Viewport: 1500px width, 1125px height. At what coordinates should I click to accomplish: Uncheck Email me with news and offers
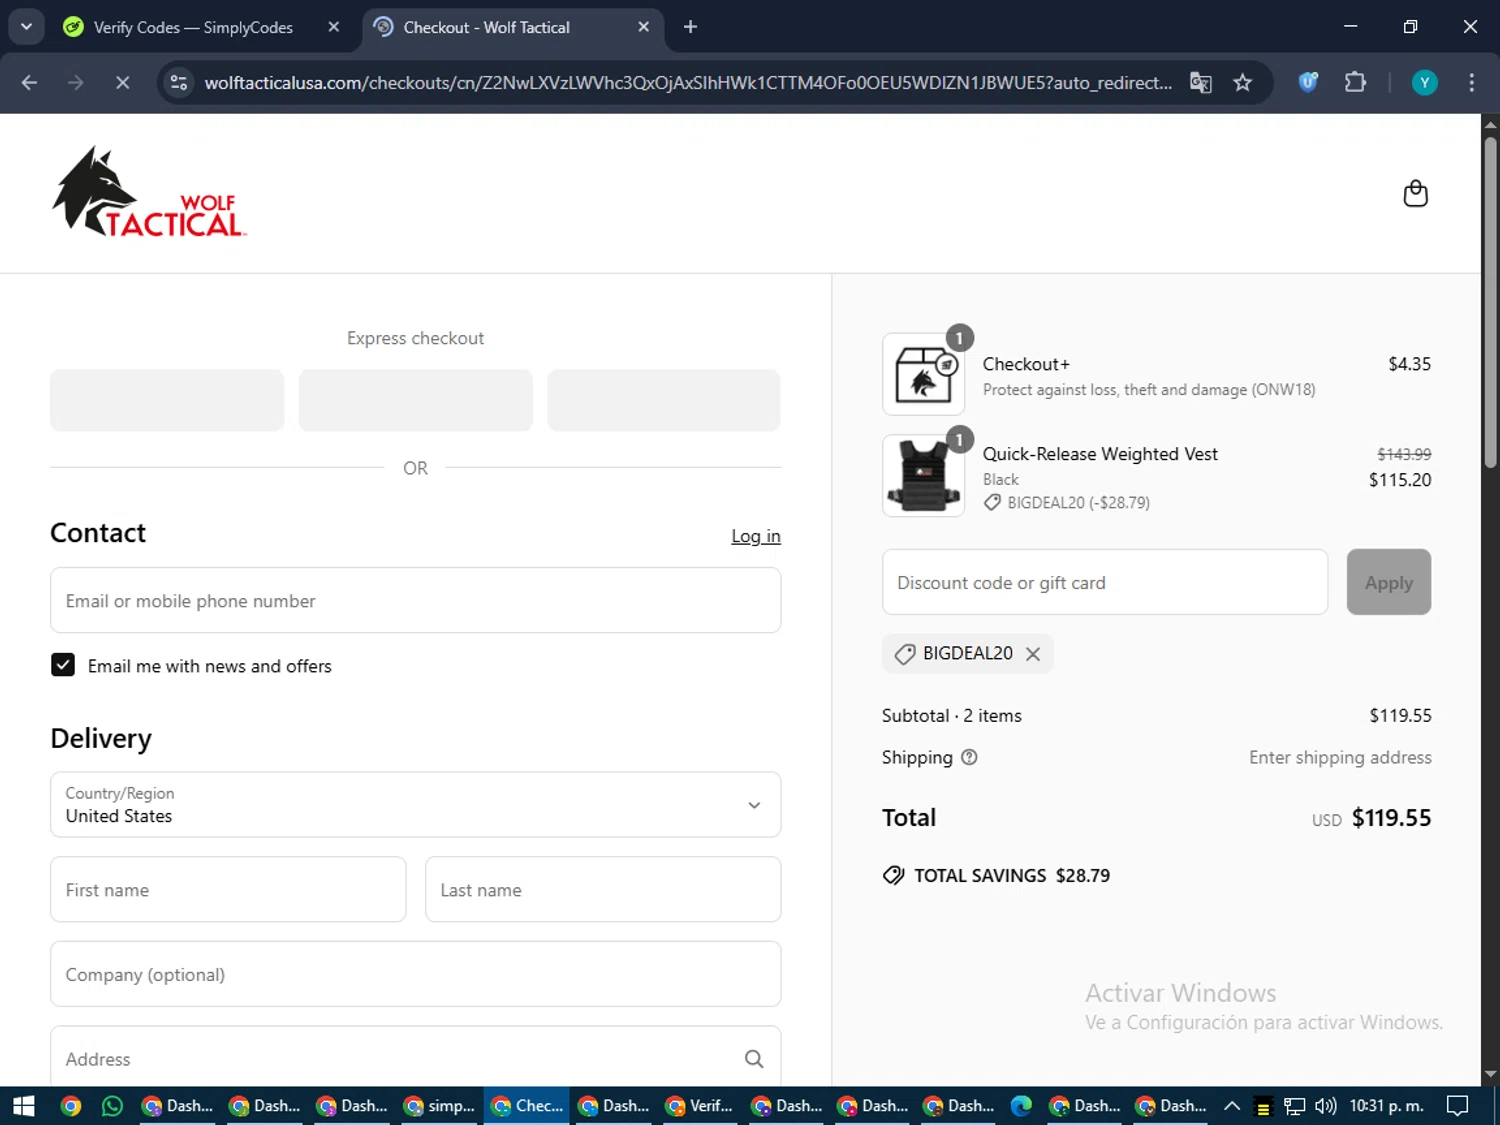click(x=63, y=665)
